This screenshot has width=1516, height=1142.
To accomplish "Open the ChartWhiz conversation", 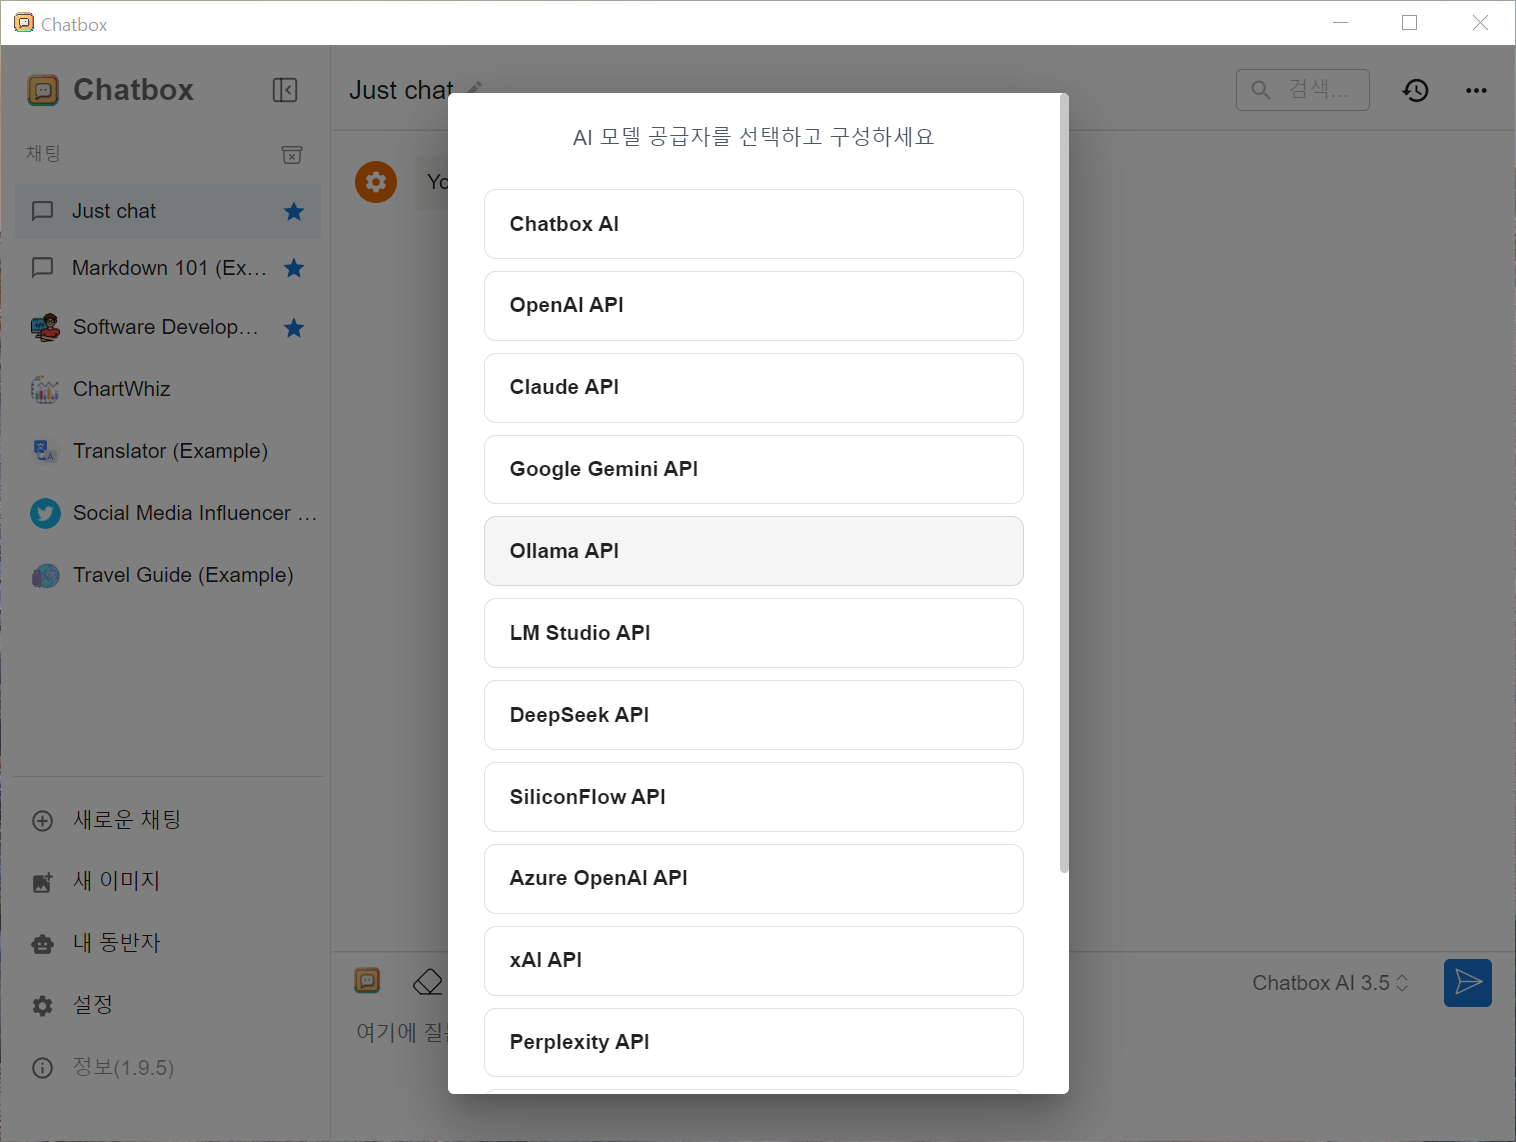I will (168, 389).
